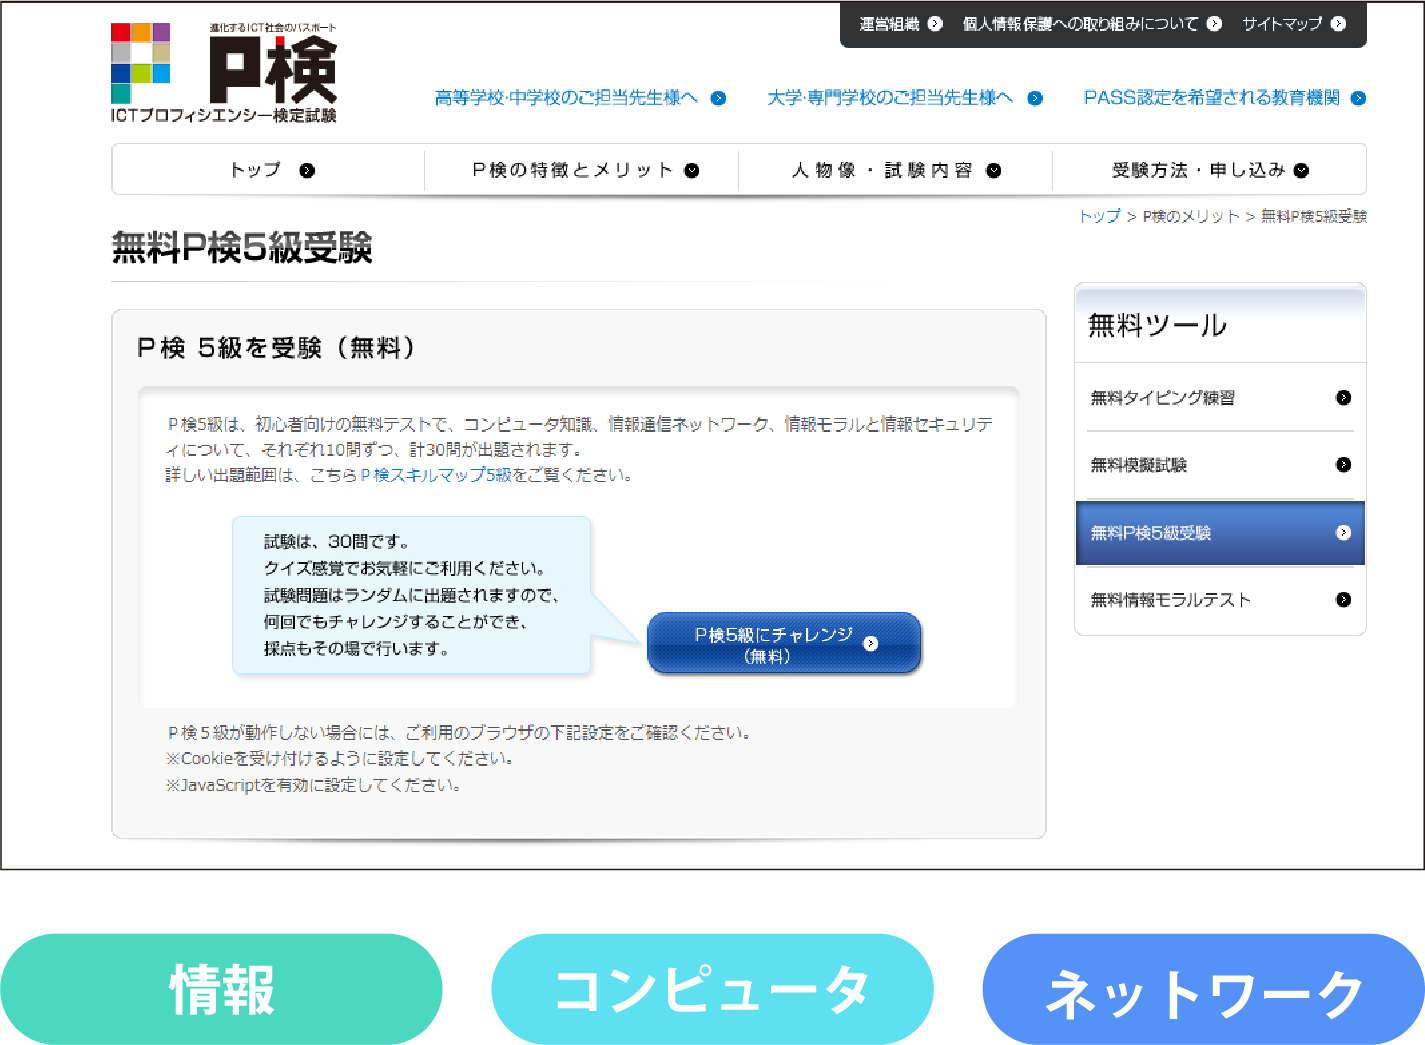Click 無料P検5級受験 at the breadcrumb end
This screenshot has width=1425, height=1045.
tap(1313, 216)
